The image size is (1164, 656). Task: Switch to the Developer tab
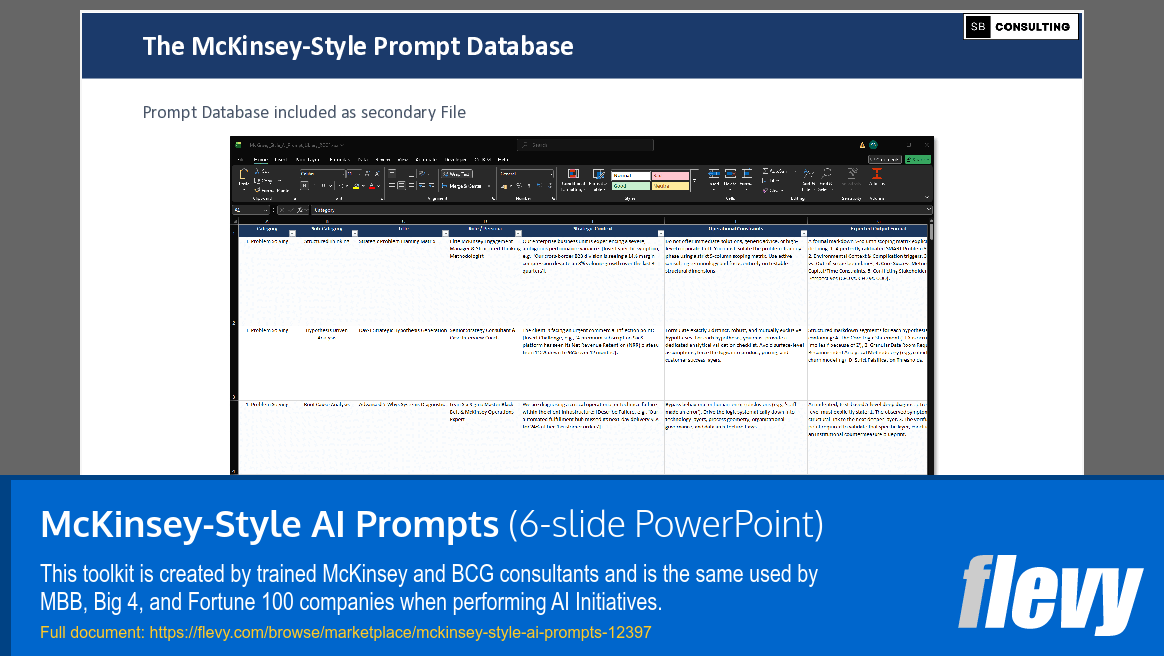[455, 160]
